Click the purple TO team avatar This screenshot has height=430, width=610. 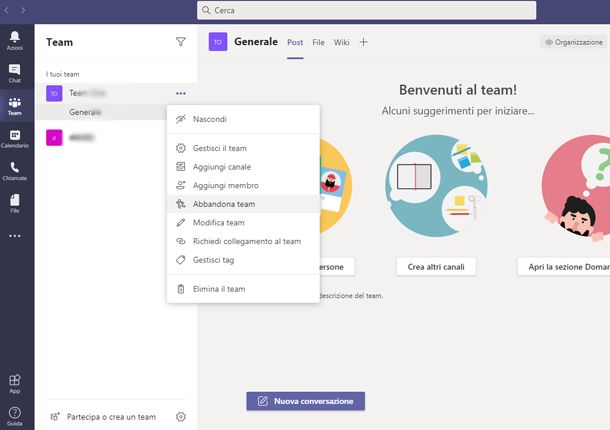click(54, 93)
